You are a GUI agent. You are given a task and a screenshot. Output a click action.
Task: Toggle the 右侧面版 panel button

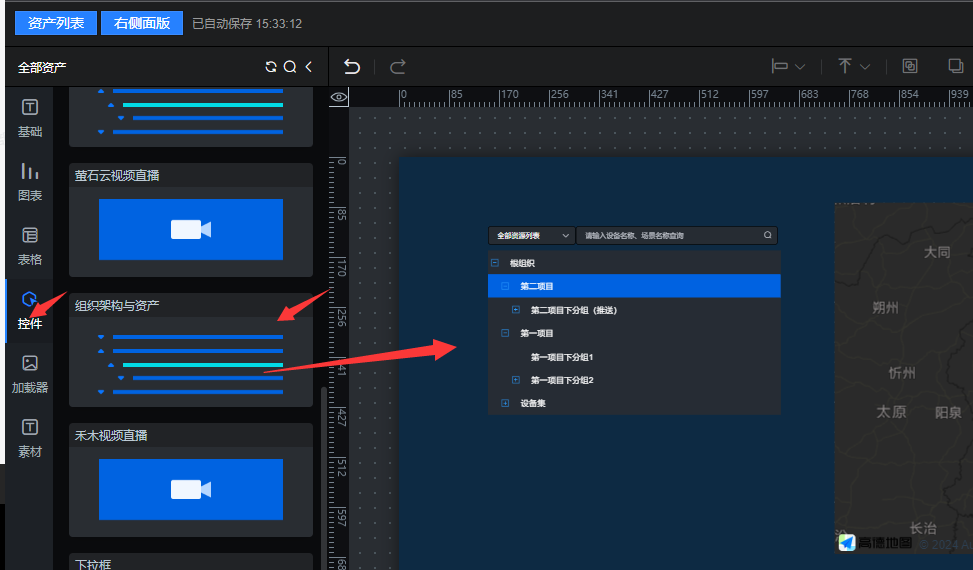pyautogui.click(x=142, y=23)
